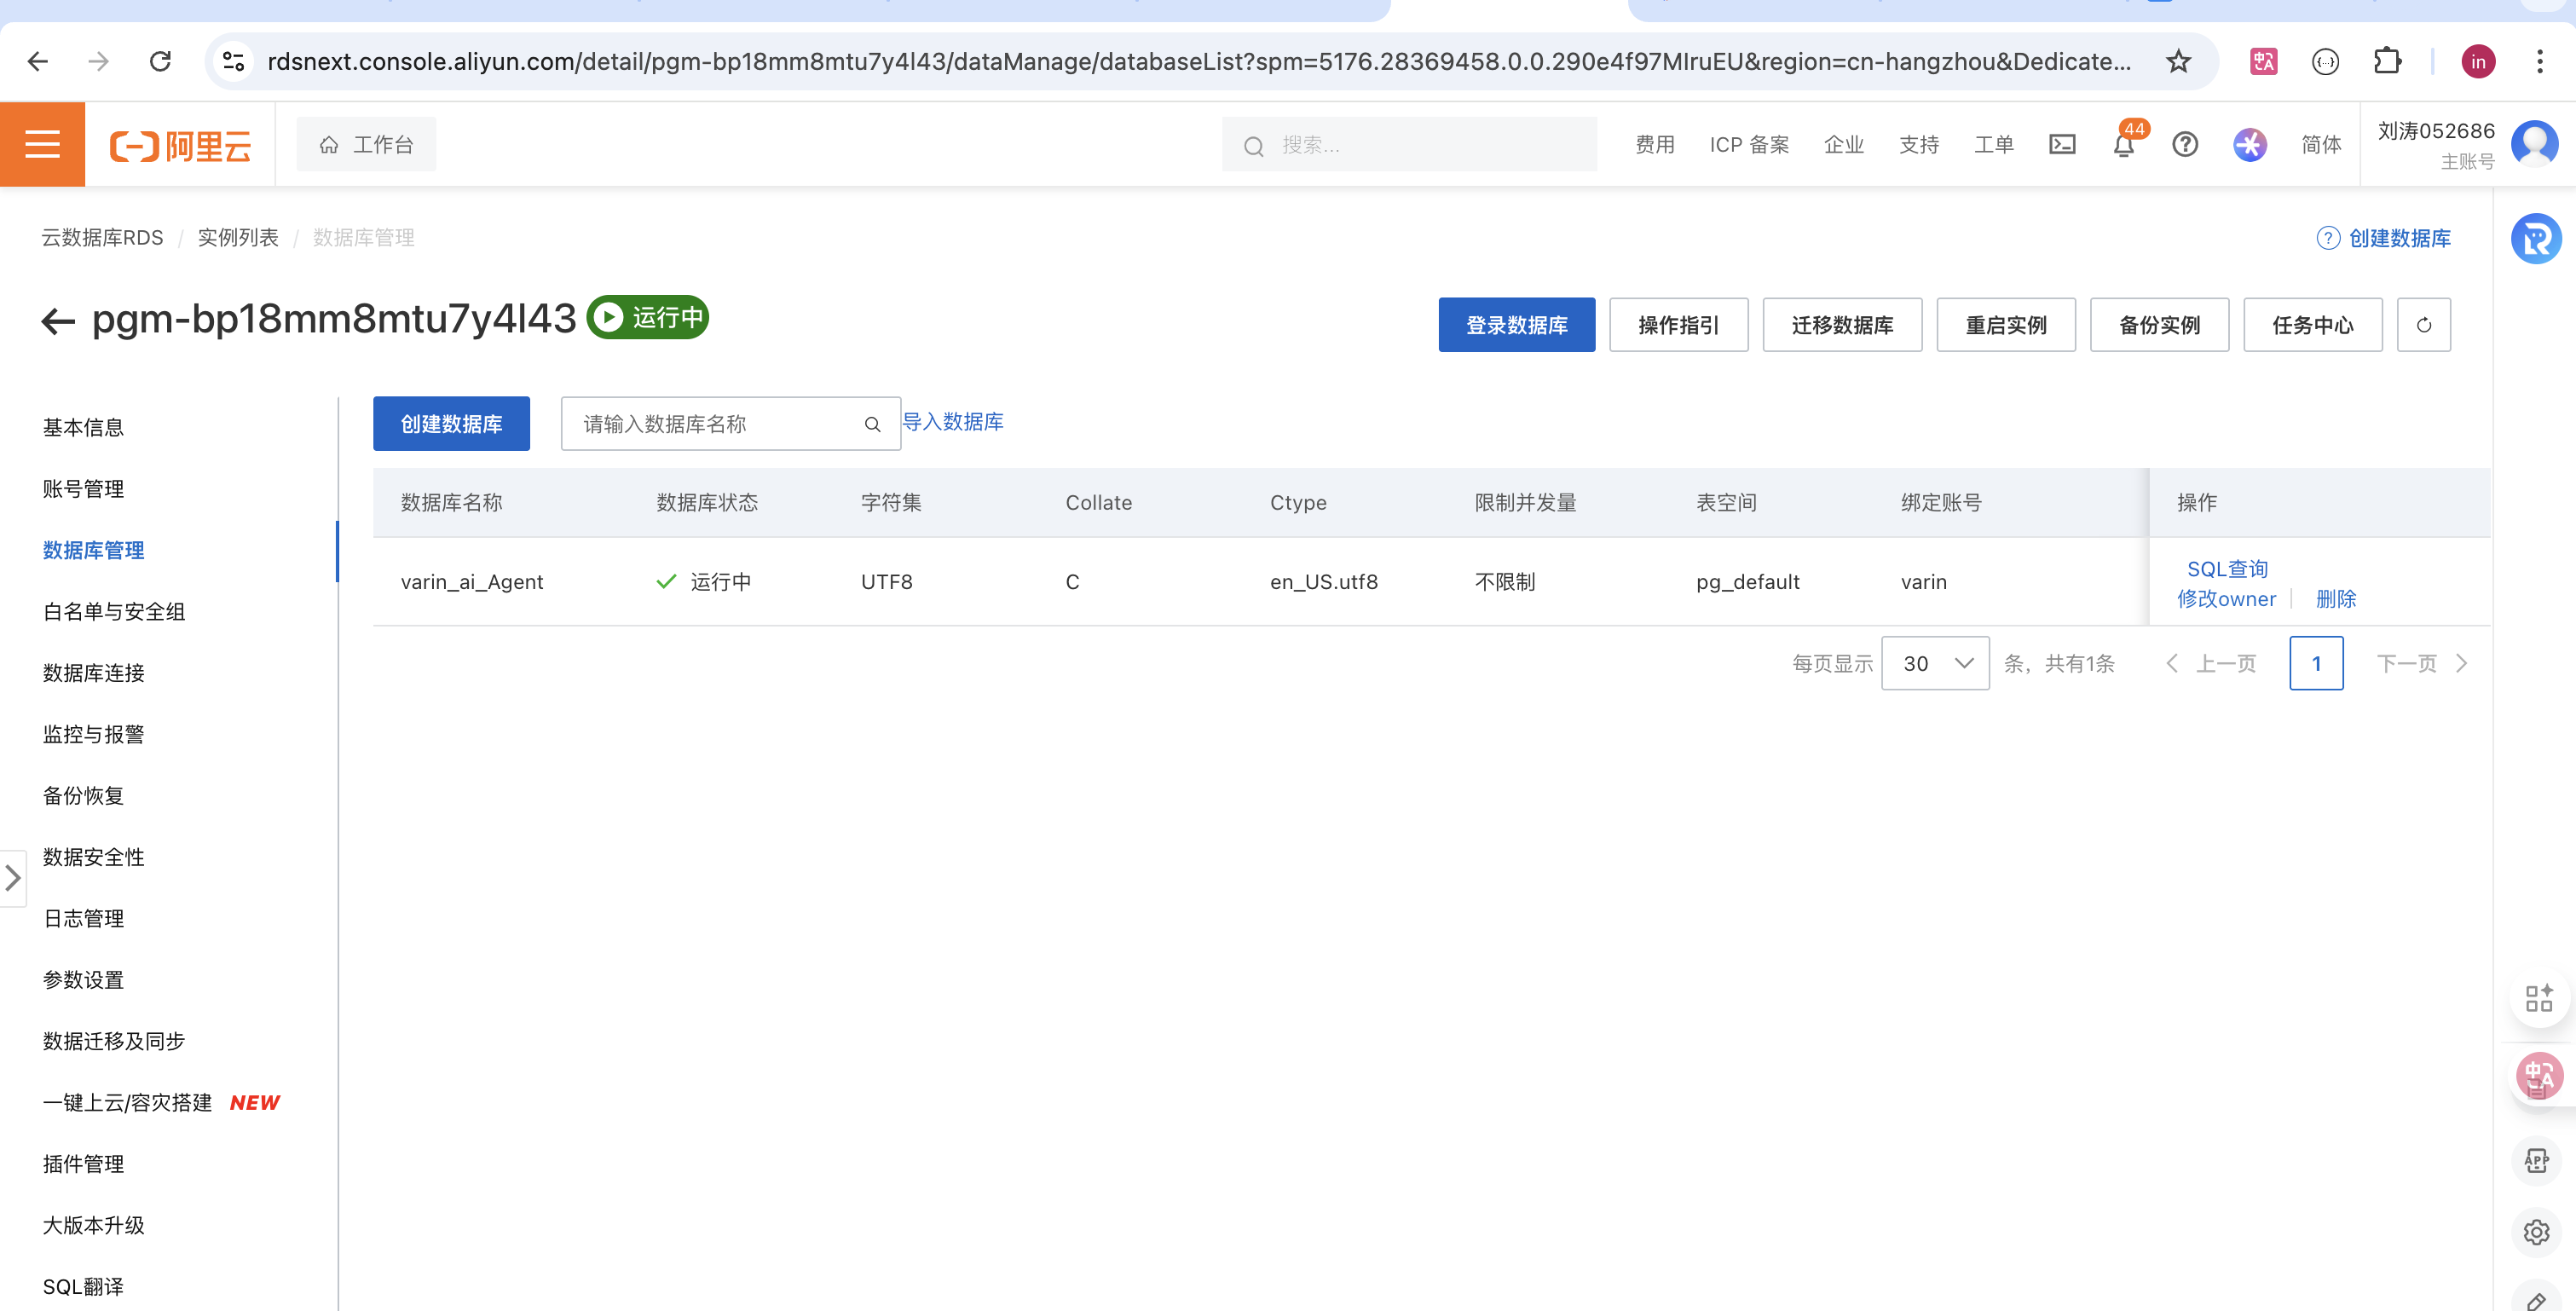Open the 简体 language selector
Viewport: 2576px width, 1311px height.
(x=2320, y=145)
